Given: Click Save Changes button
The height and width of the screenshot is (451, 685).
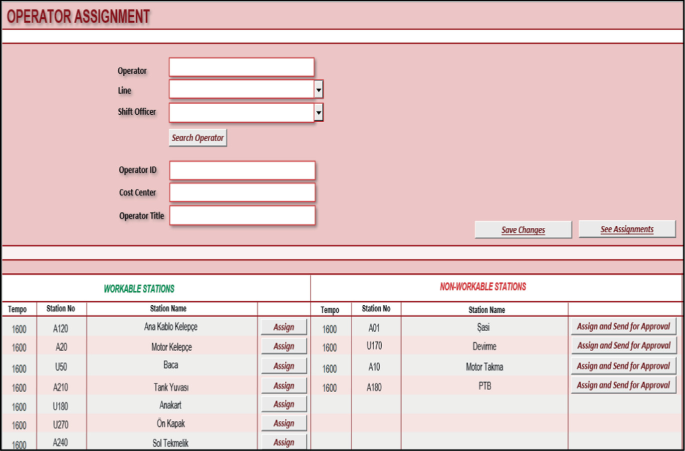Looking at the screenshot, I should [x=523, y=230].
